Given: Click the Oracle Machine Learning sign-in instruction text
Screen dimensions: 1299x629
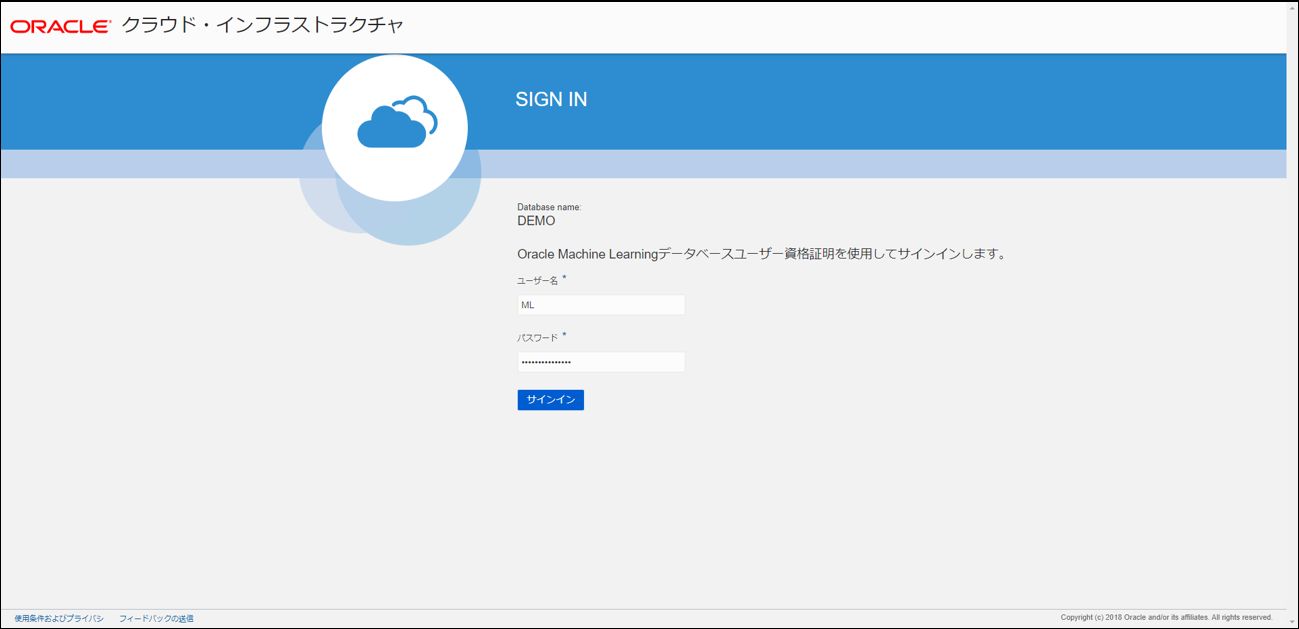Looking at the screenshot, I should pos(761,254).
